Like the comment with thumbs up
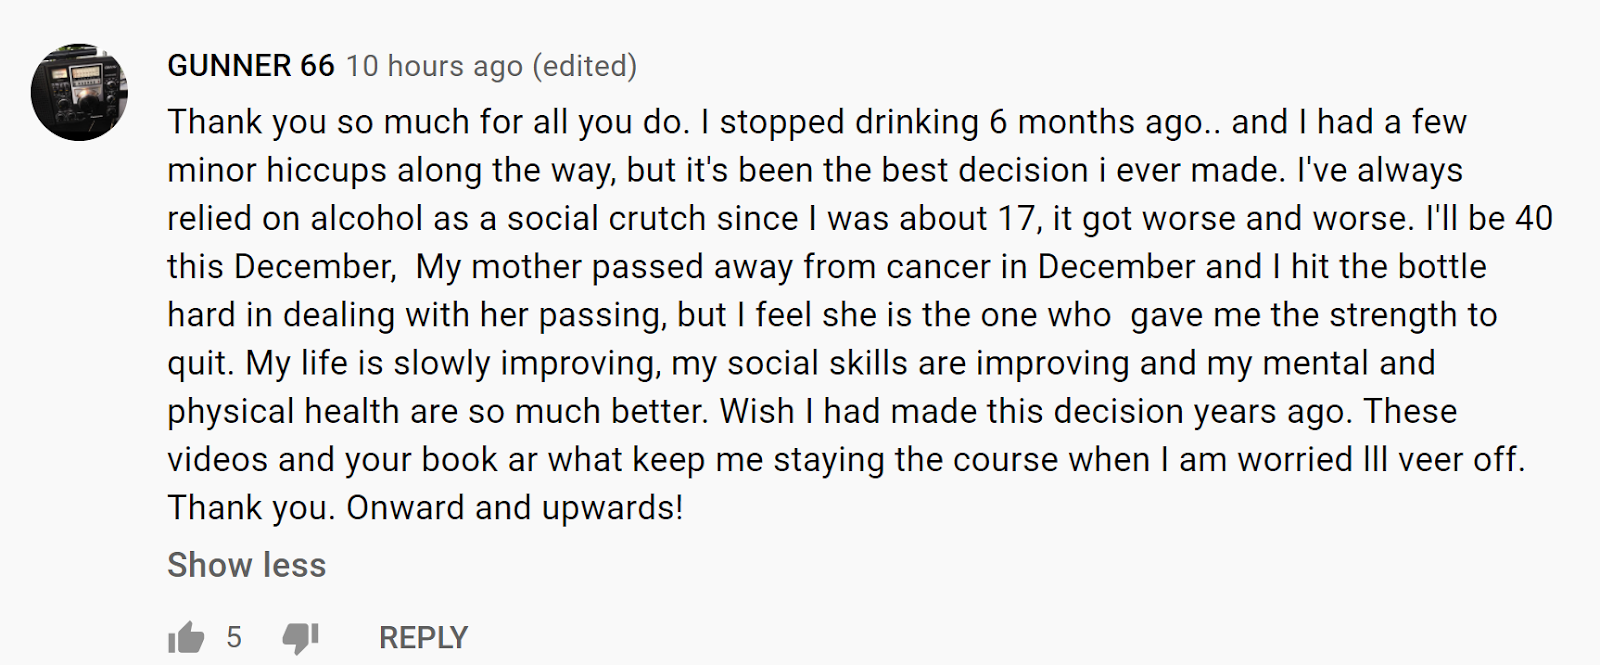Image resolution: width=1600 pixels, height=665 pixels. (x=186, y=637)
